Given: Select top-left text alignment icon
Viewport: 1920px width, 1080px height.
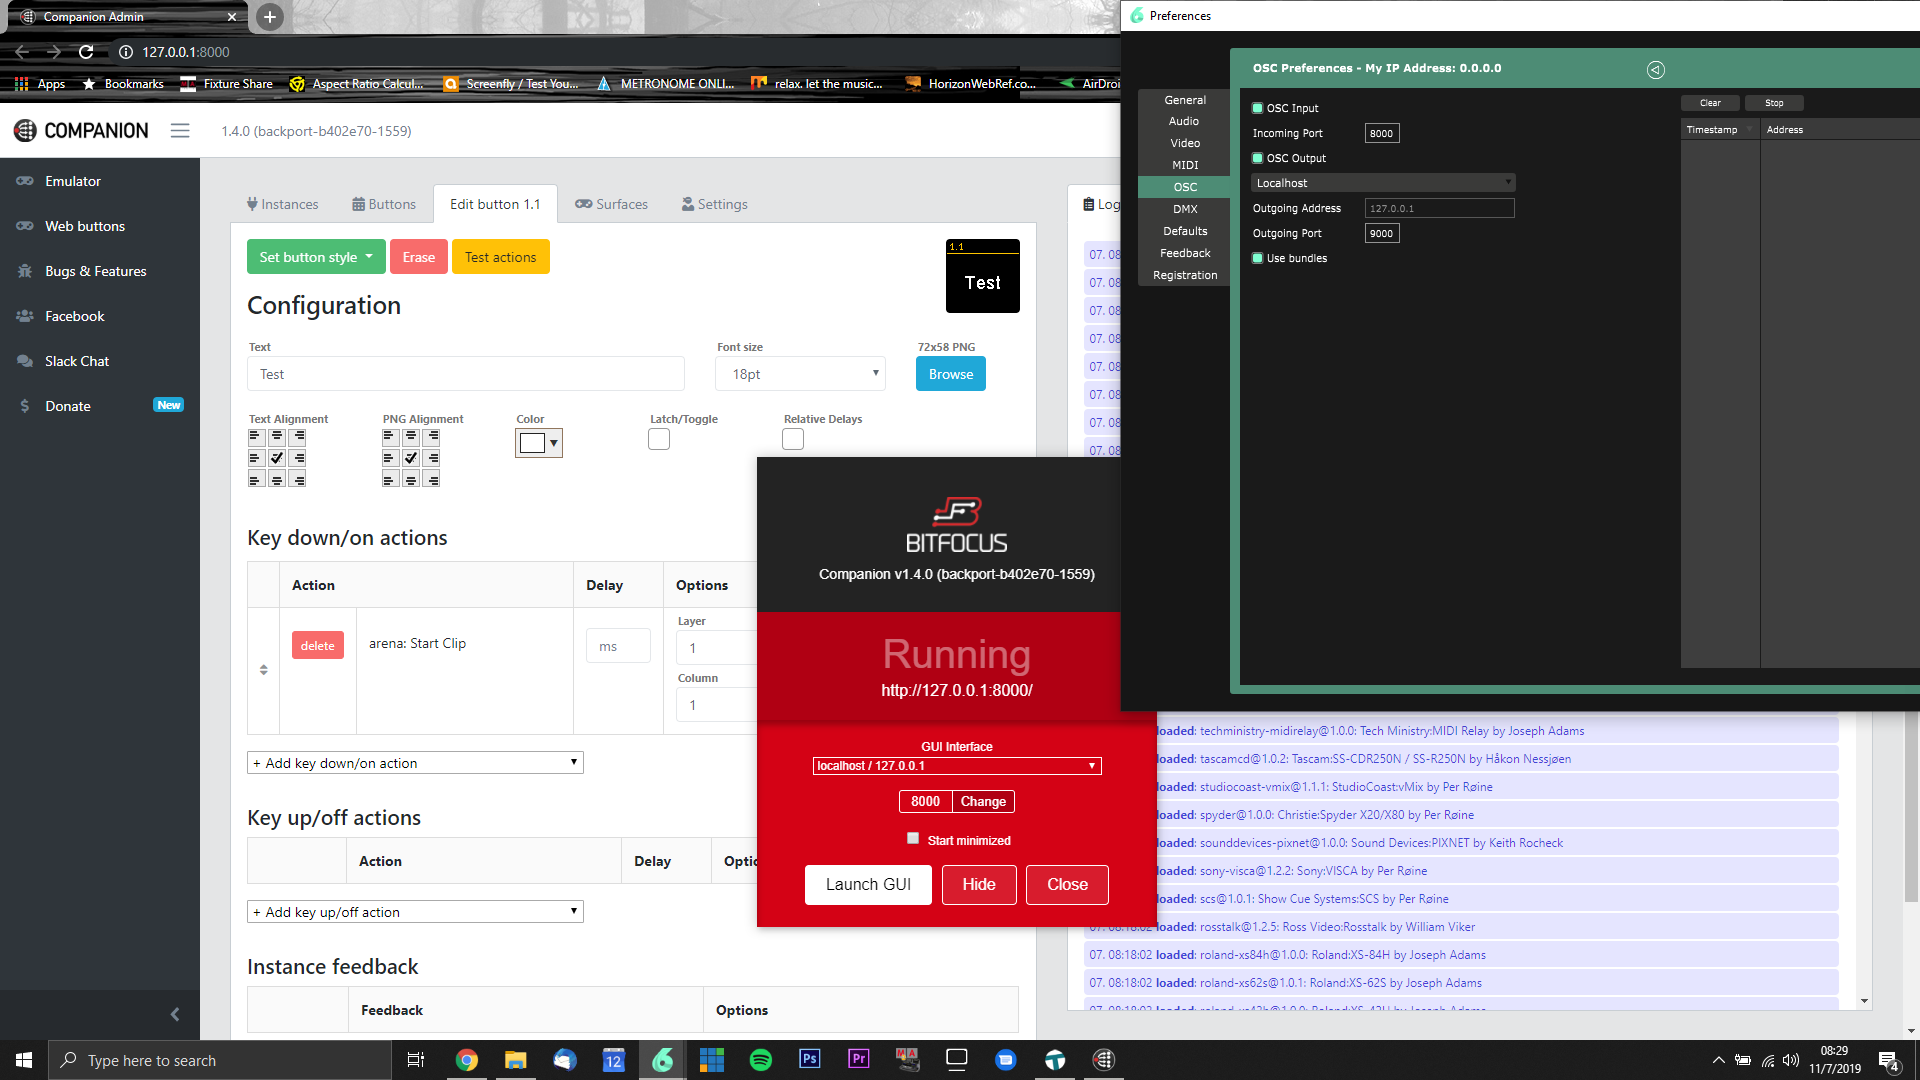Looking at the screenshot, I should 255,437.
